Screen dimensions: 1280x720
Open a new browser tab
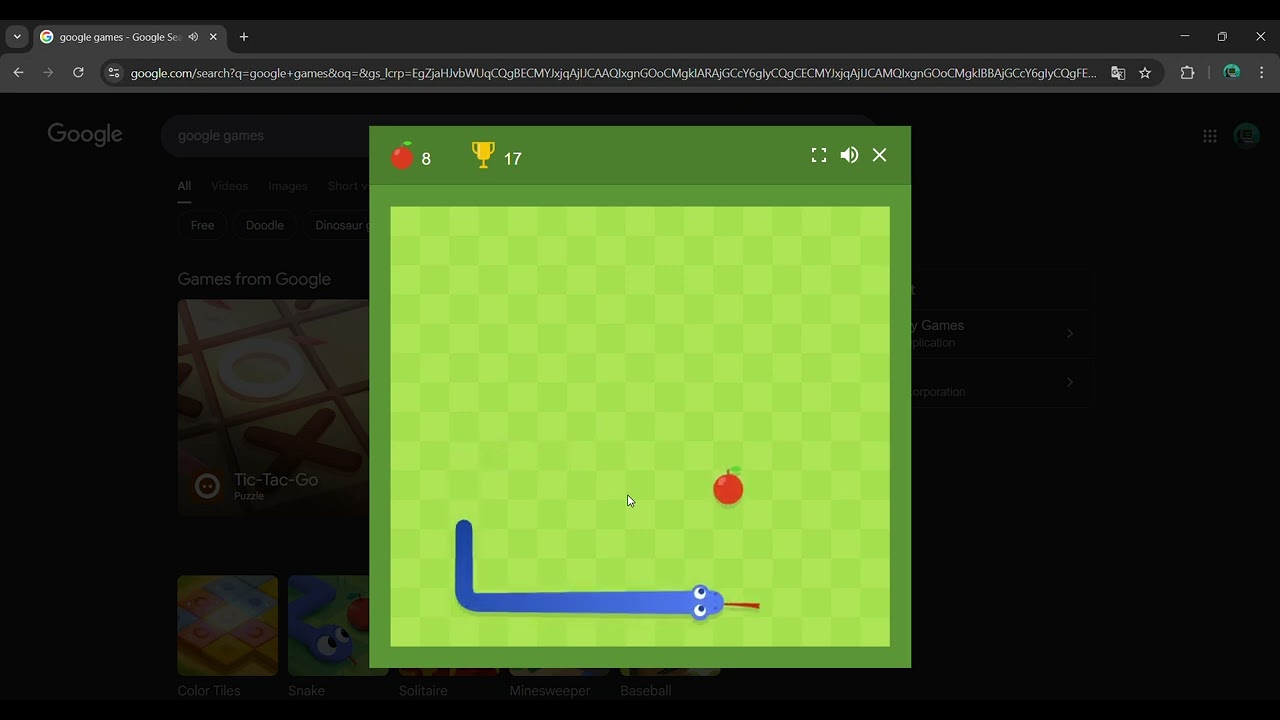coord(244,37)
